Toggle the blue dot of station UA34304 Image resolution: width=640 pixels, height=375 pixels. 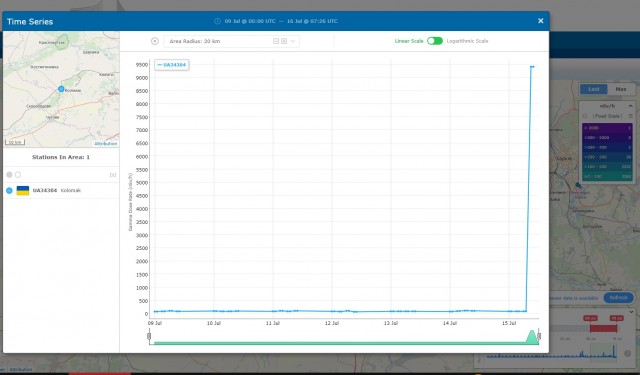(x=9, y=191)
